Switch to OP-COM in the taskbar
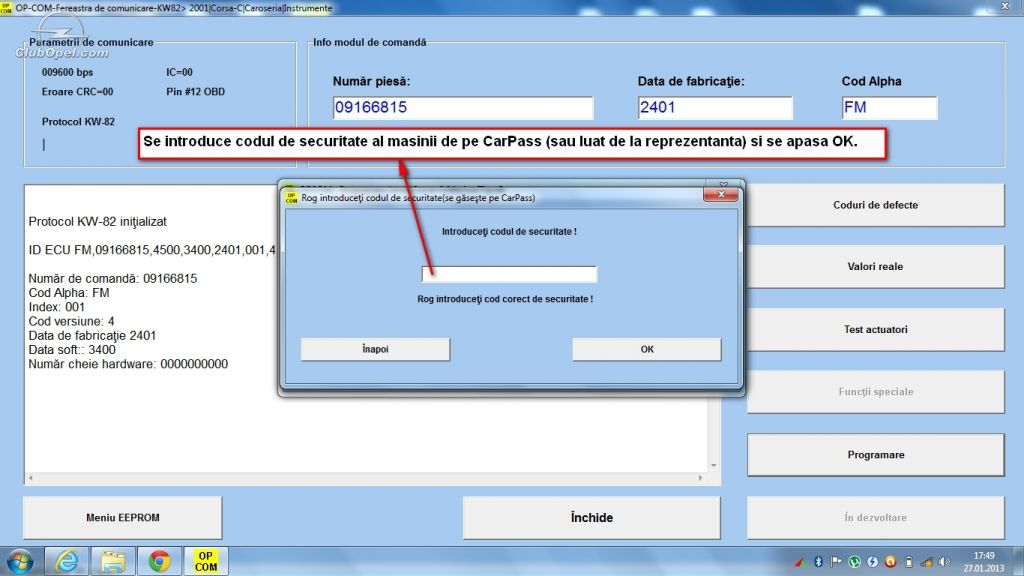1024x576 pixels. click(206, 562)
